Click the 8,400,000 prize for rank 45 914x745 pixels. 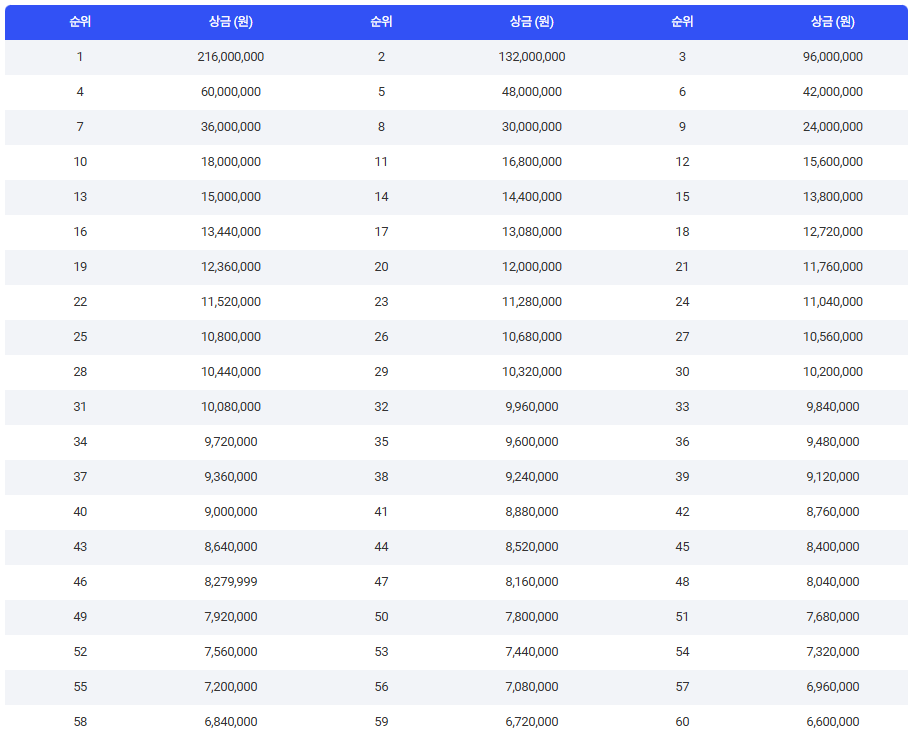[832, 547]
